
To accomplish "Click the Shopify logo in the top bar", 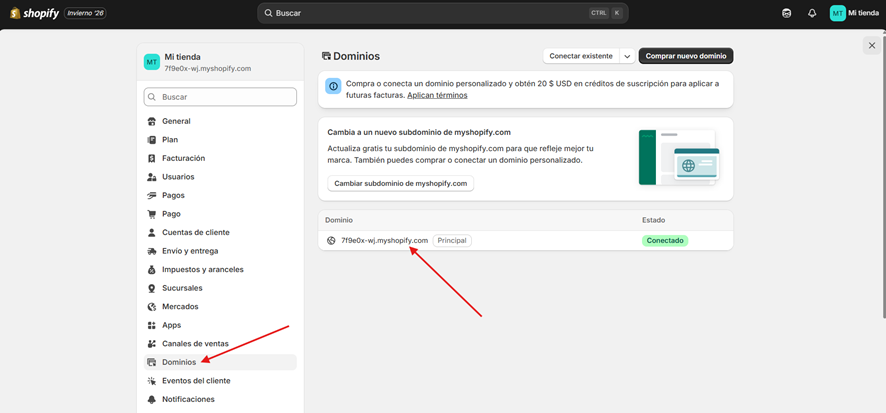I will pos(35,13).
